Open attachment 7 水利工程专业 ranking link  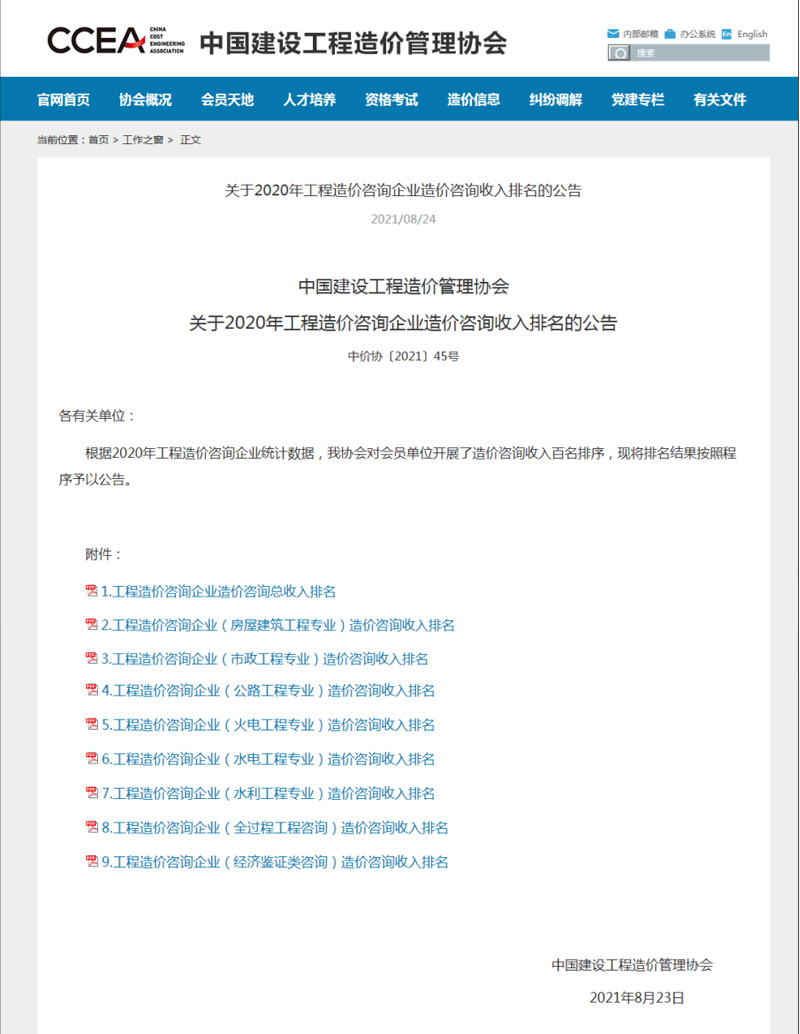tap(268, 794)
